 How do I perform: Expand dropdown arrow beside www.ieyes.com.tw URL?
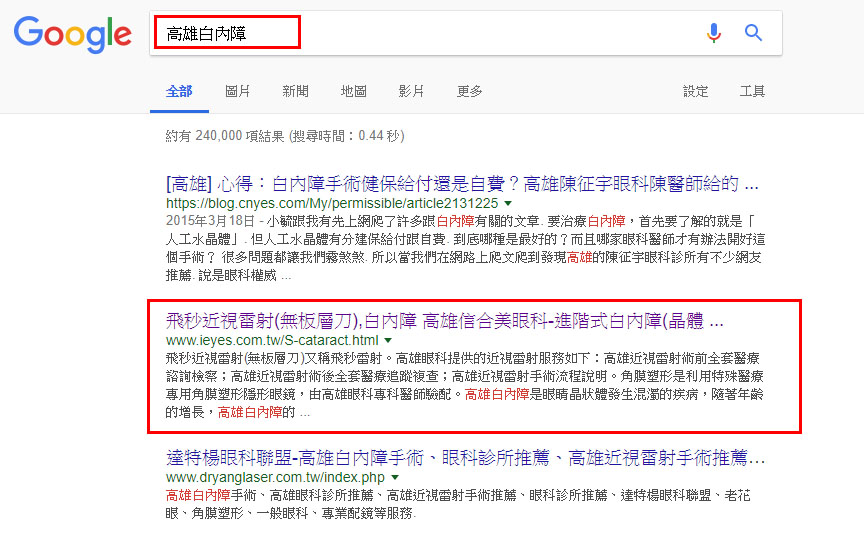coord(388,340)
